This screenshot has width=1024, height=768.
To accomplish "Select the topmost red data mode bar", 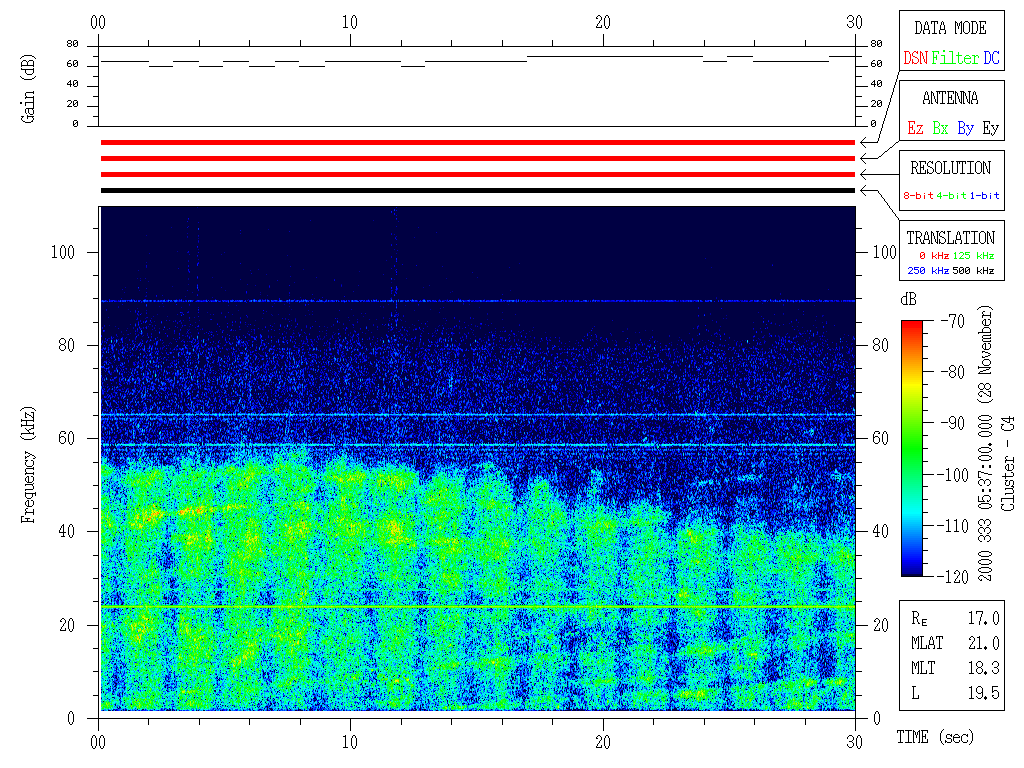I will pyautogui.click(x=477, y=143).
